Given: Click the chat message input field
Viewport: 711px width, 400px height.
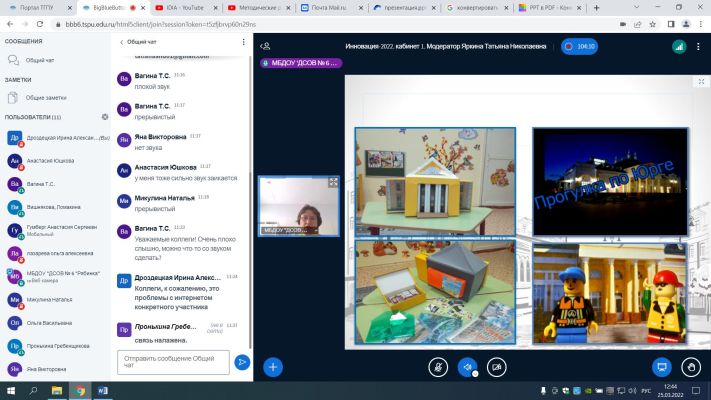Looking at the screenshot, I should tap(173, 362).
